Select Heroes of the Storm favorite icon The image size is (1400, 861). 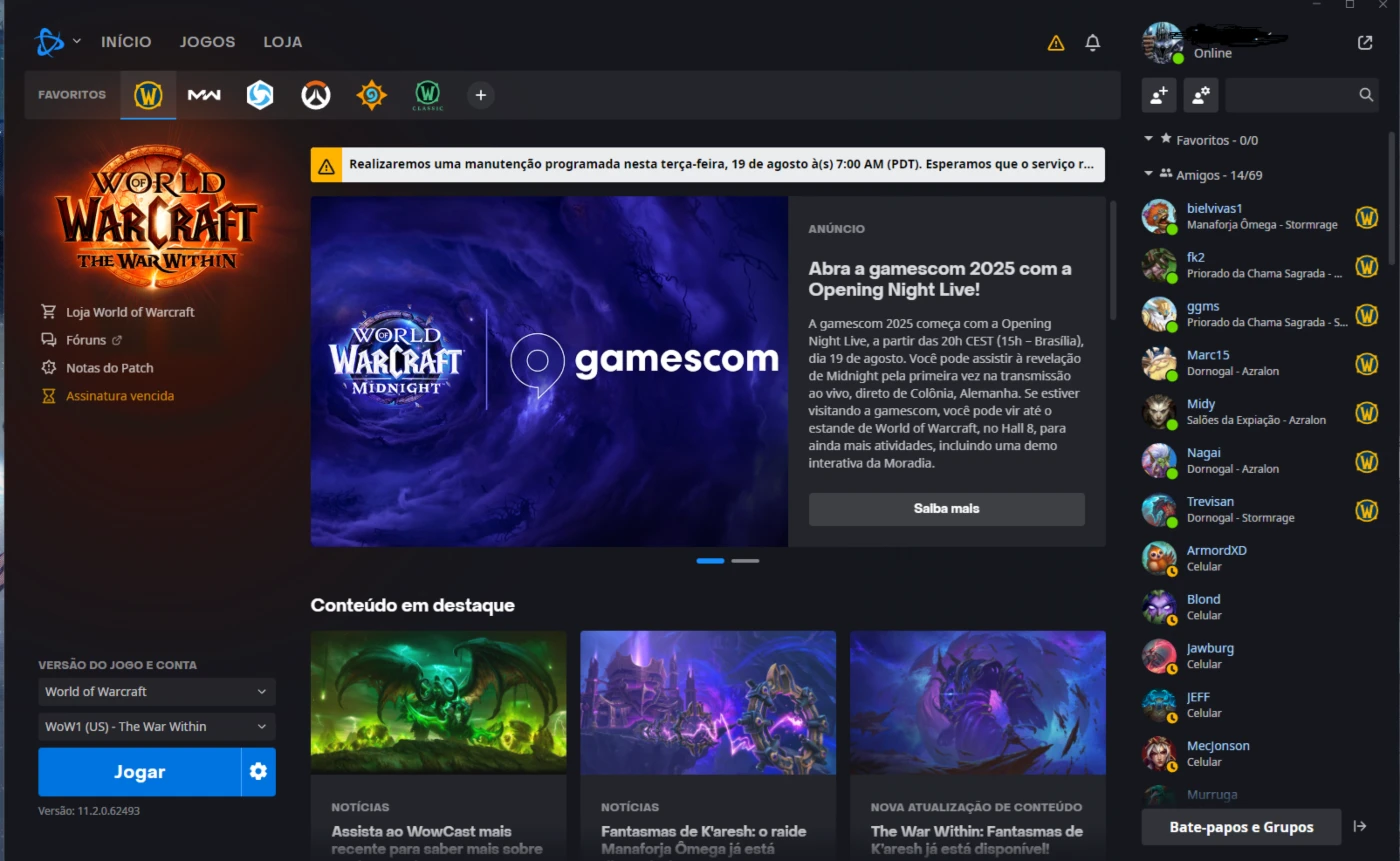[x=260, y=96]
